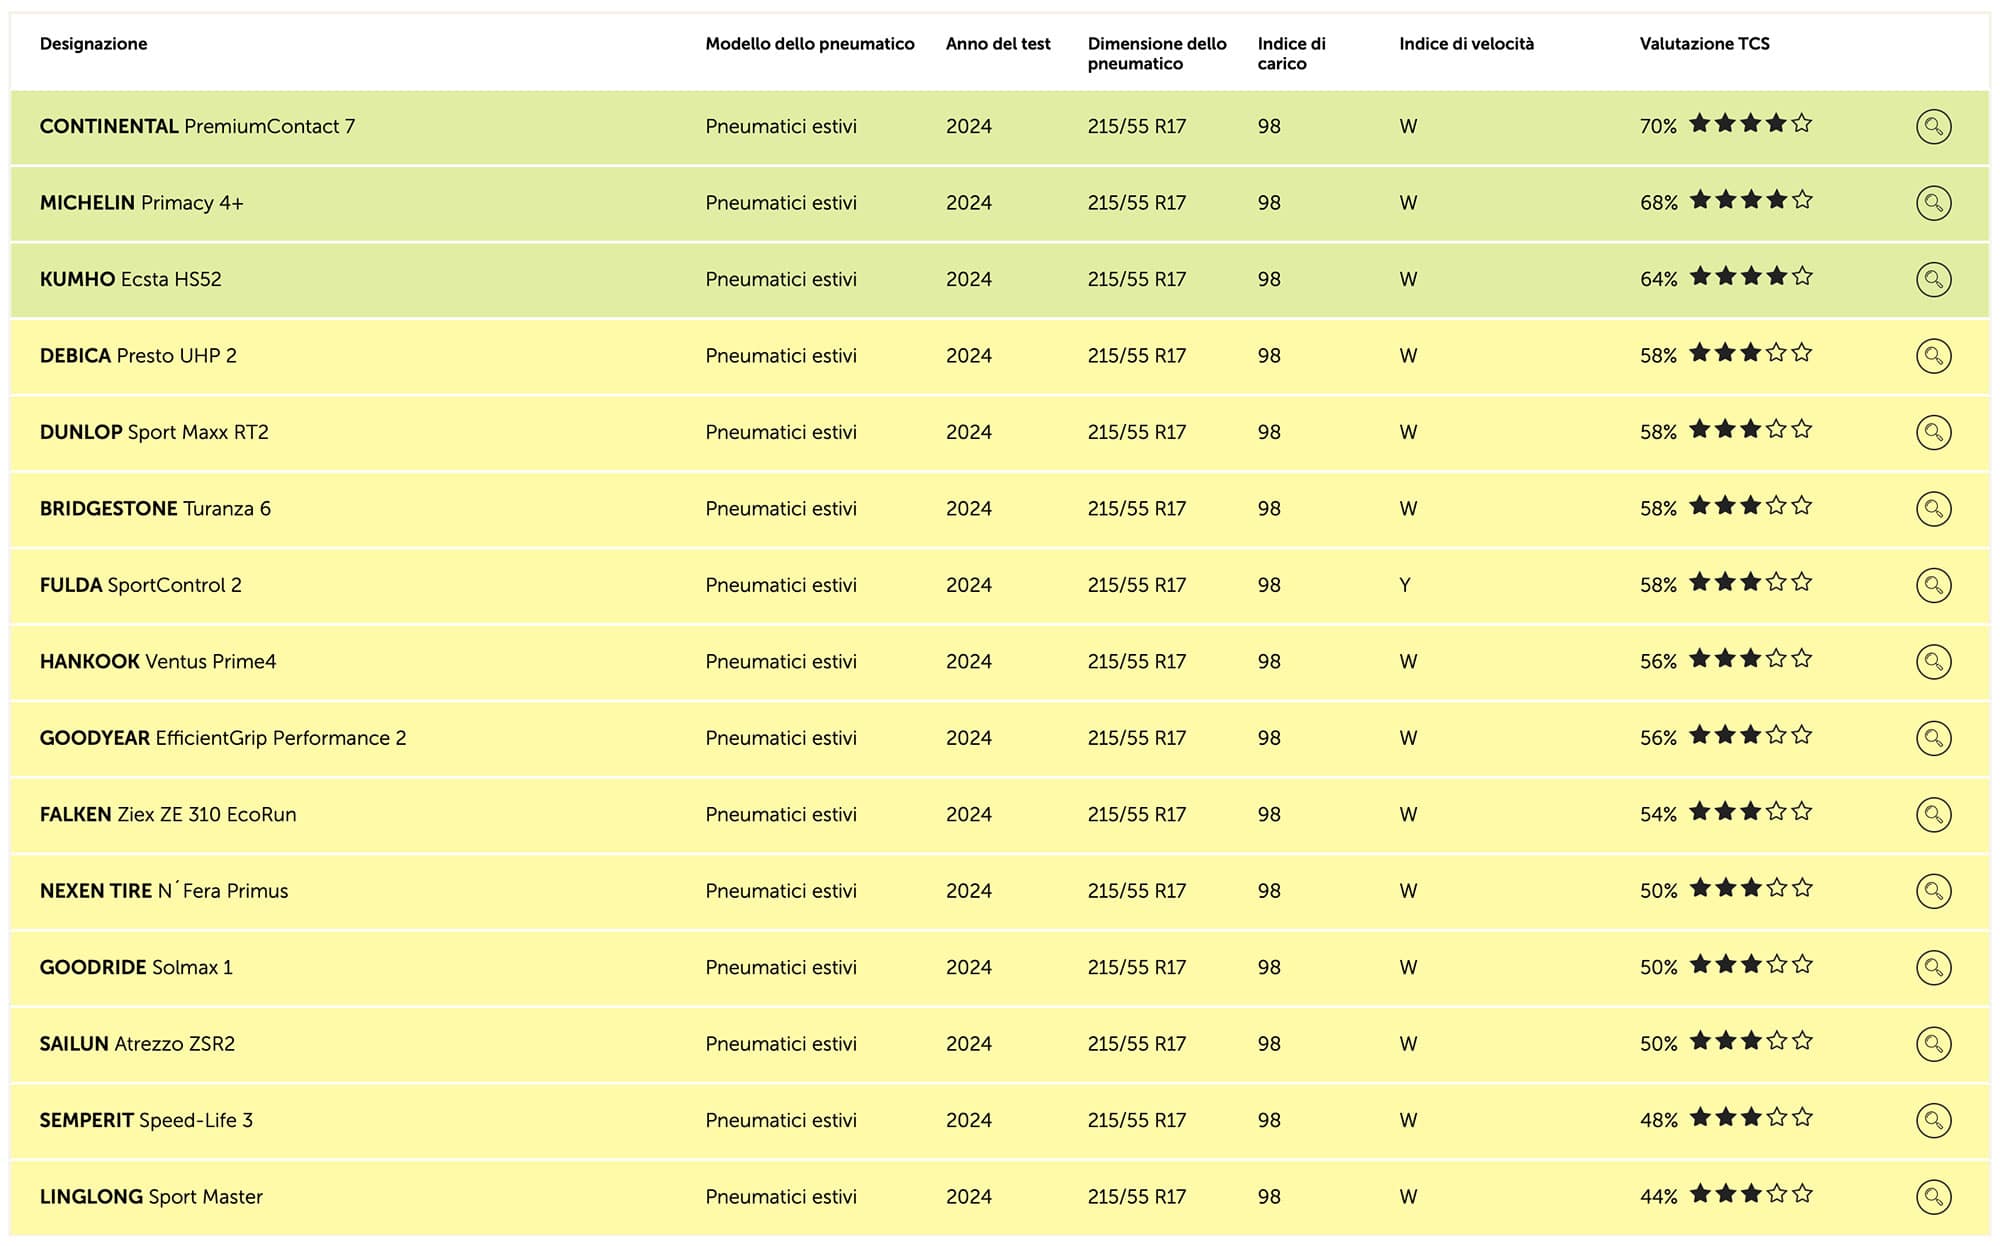The image size is (2000, 1246).
Task: Select DUNLOP Sport Maxx RT2 name
Action: click(x=154, y=432)
